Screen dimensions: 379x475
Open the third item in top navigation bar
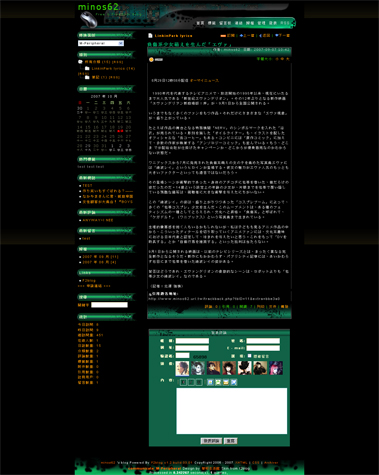click(x=225, y=23)
